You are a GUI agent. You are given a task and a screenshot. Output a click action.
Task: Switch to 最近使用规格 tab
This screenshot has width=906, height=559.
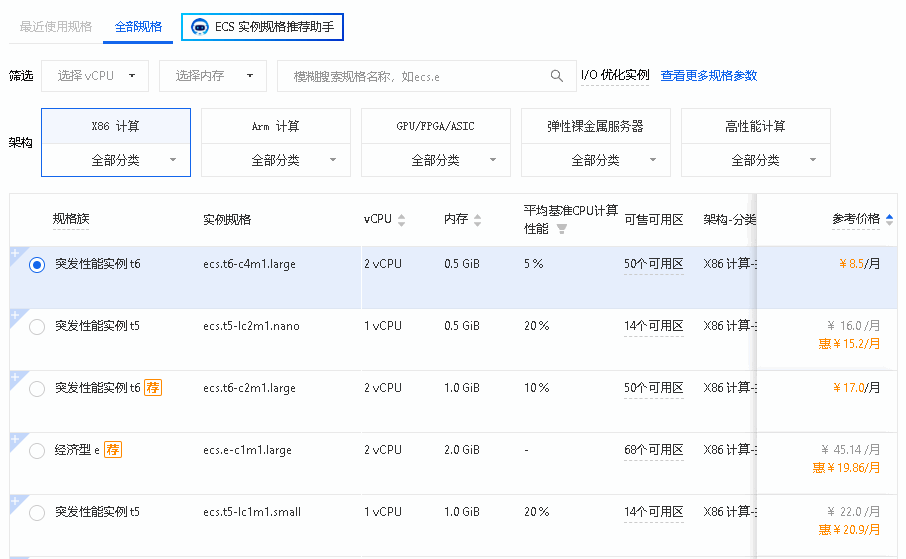(x=55, y=27)
